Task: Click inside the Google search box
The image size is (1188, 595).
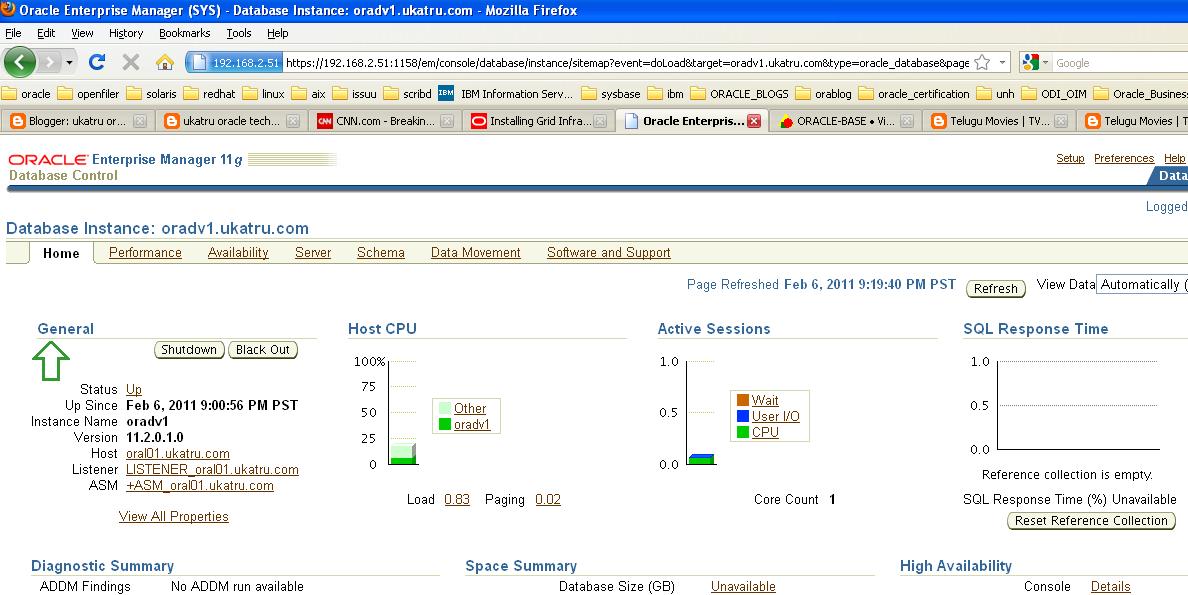Action: click(1121, 63)
